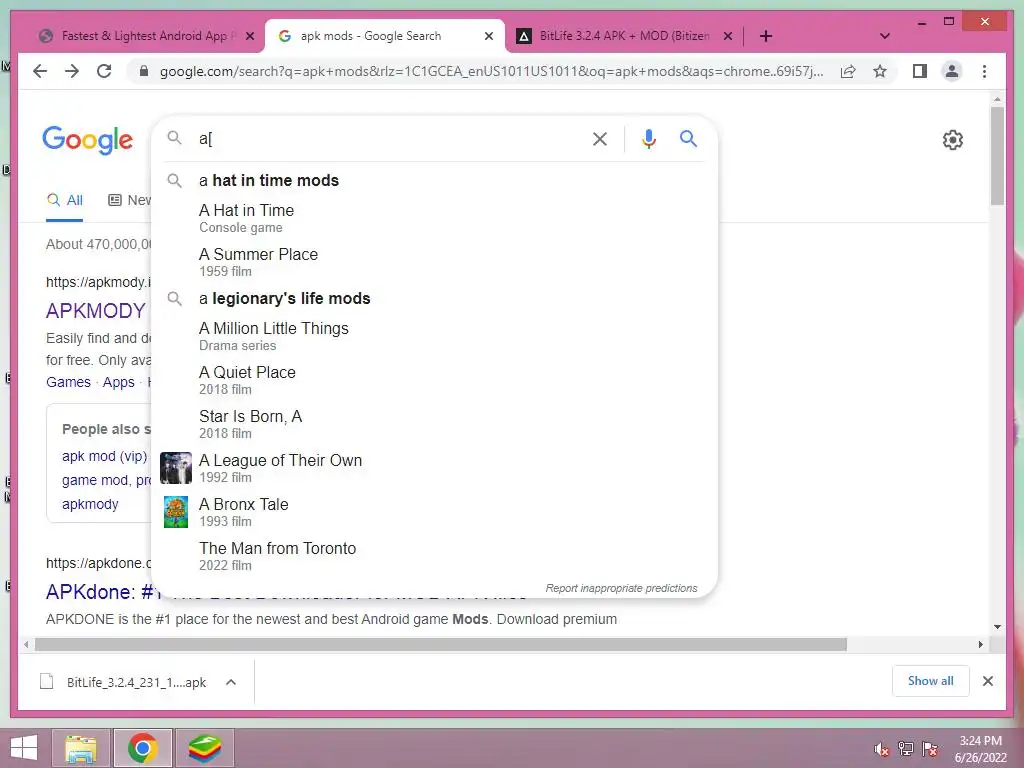Open the APKMODY result title link
This screenshot has width=1024, height=768.
click(95, 311)
